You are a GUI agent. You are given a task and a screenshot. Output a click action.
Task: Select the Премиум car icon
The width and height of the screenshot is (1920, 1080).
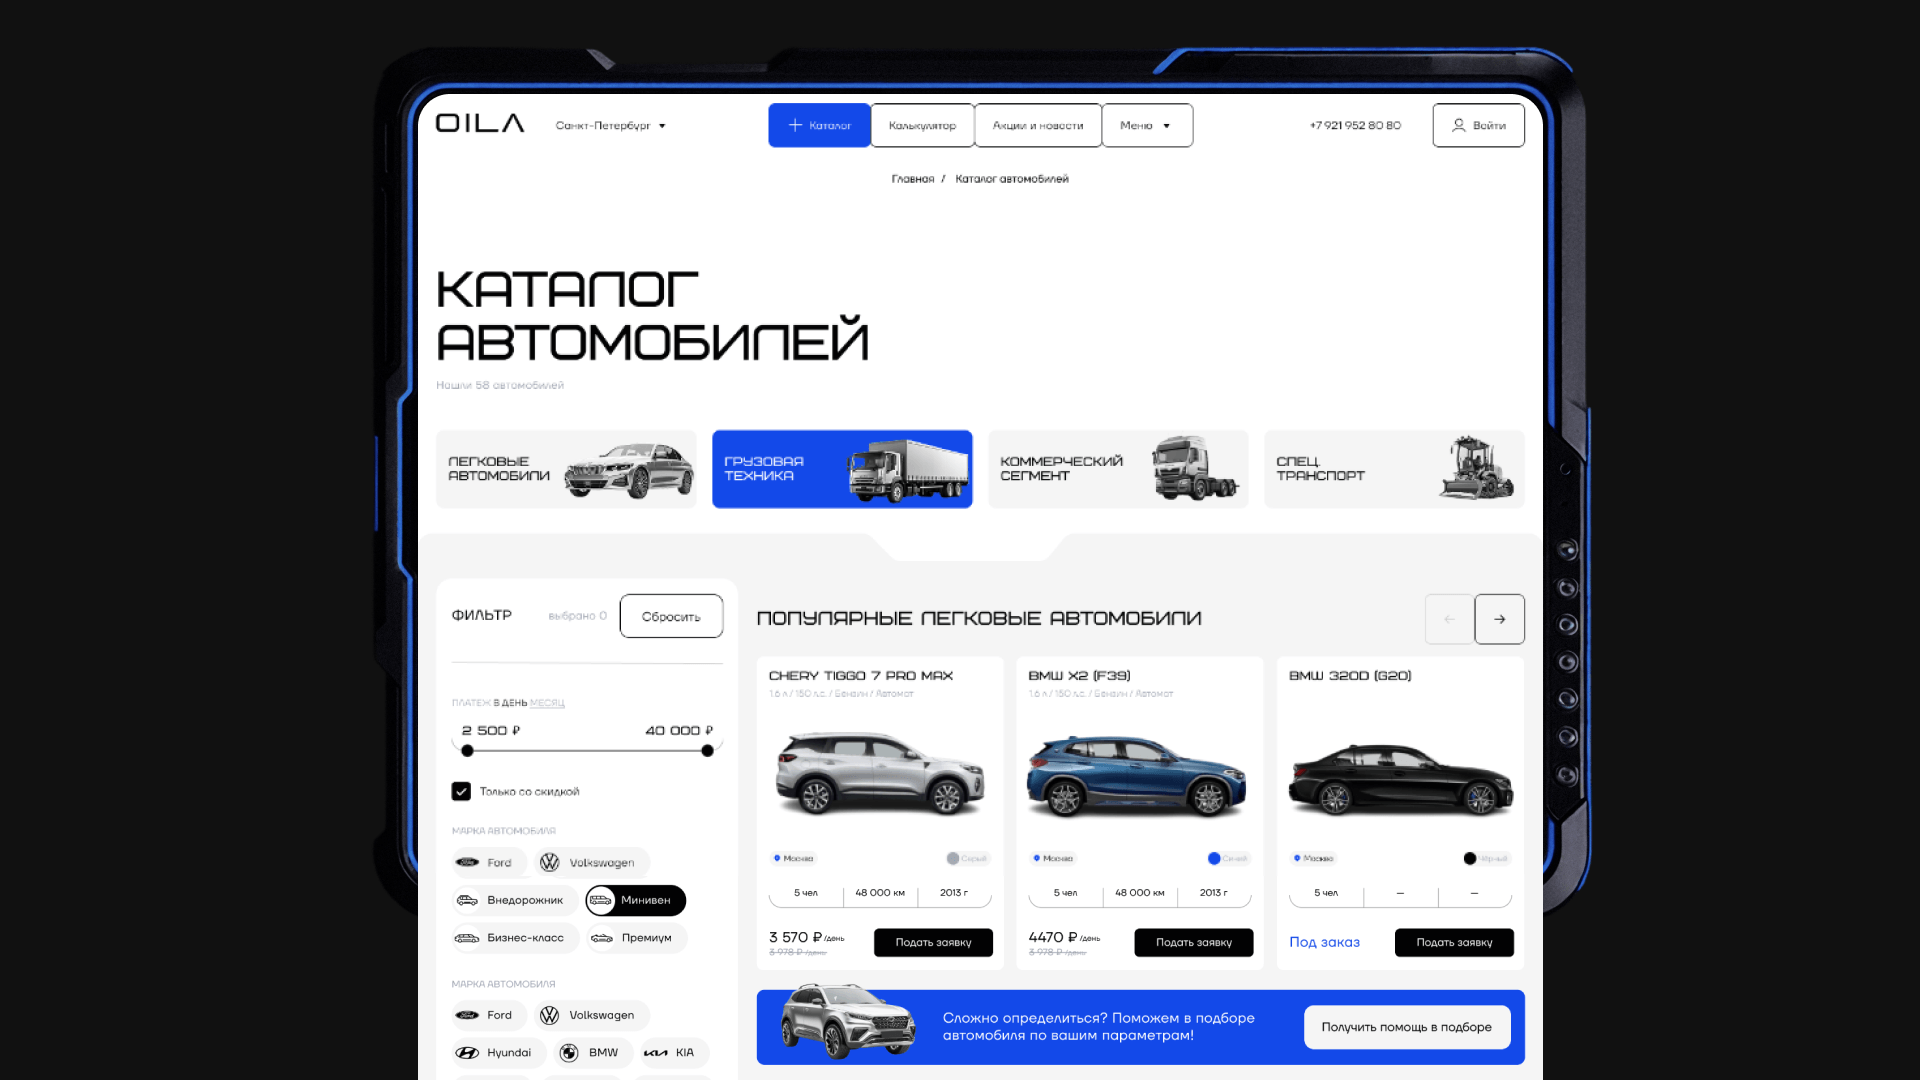click(x=602, y=938)
